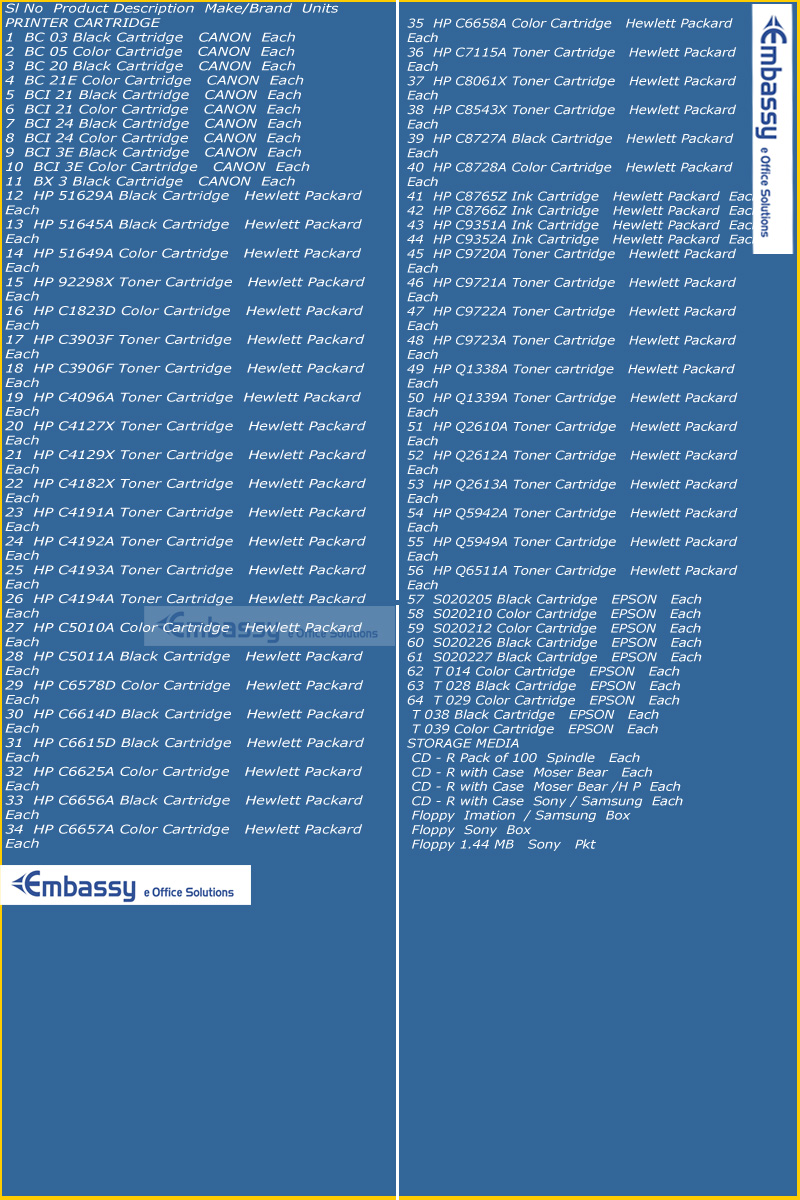Select row 'Floppy Sony Box'

point(471,830)
